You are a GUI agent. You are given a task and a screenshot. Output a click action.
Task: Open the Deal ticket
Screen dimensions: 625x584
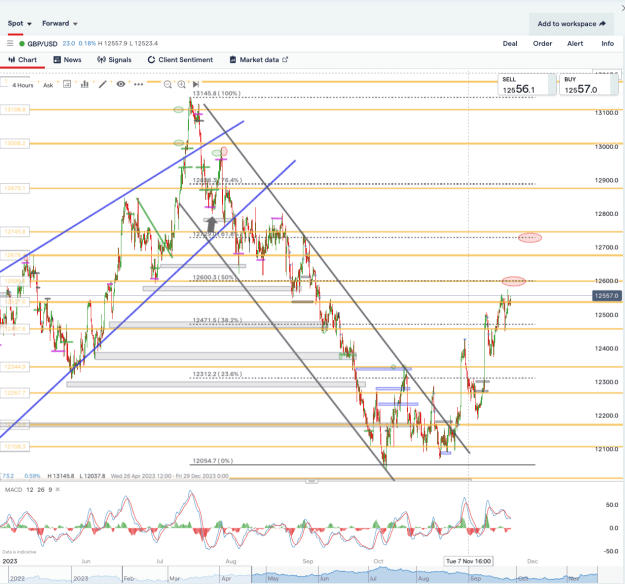coord(510,43)
